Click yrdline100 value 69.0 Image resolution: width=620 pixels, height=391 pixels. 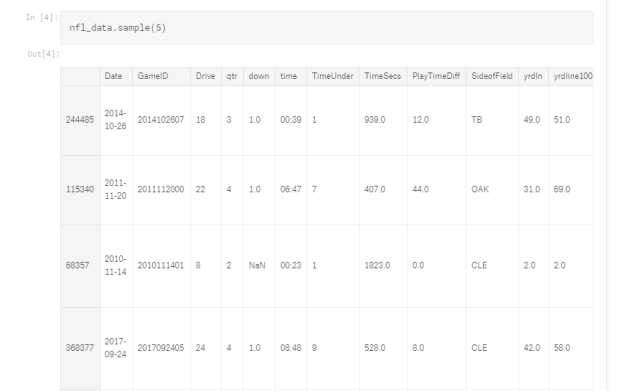pos(562,189)
